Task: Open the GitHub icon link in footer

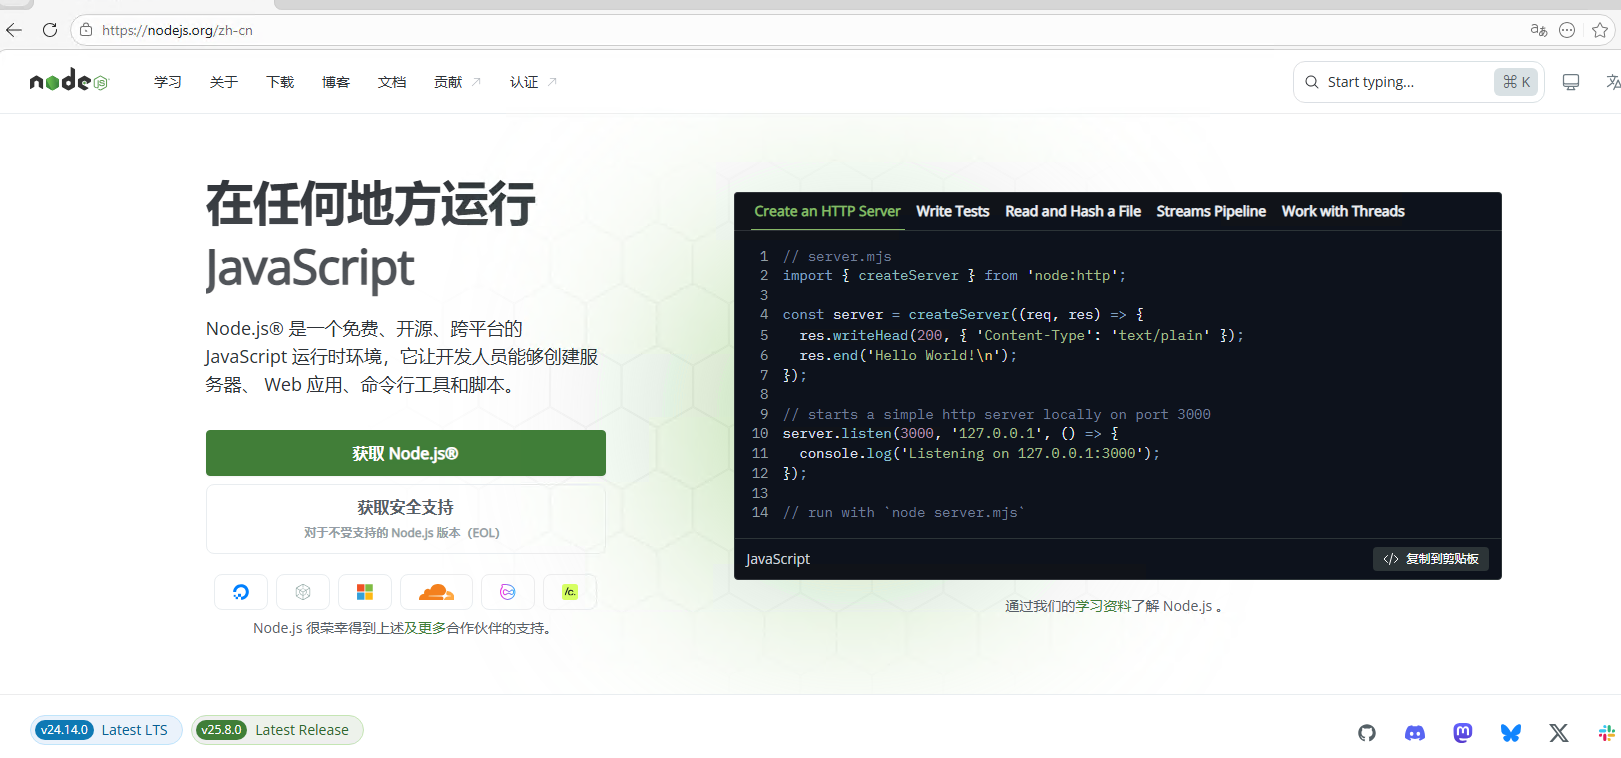Action: tap(1367, 733)
